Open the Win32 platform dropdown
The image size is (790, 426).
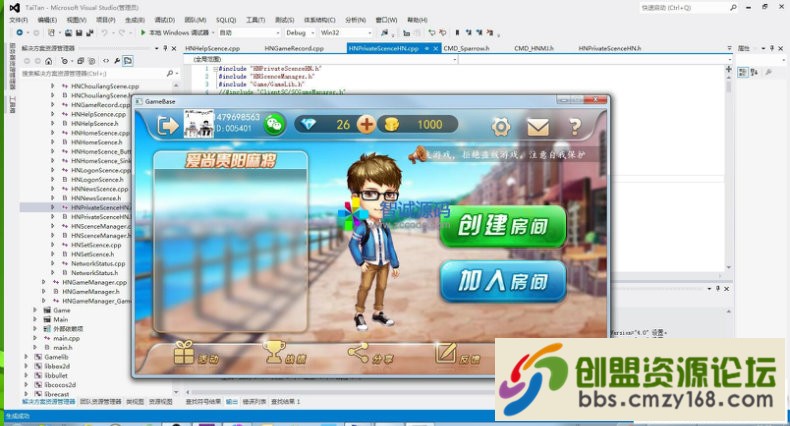[x=346, y=32]
